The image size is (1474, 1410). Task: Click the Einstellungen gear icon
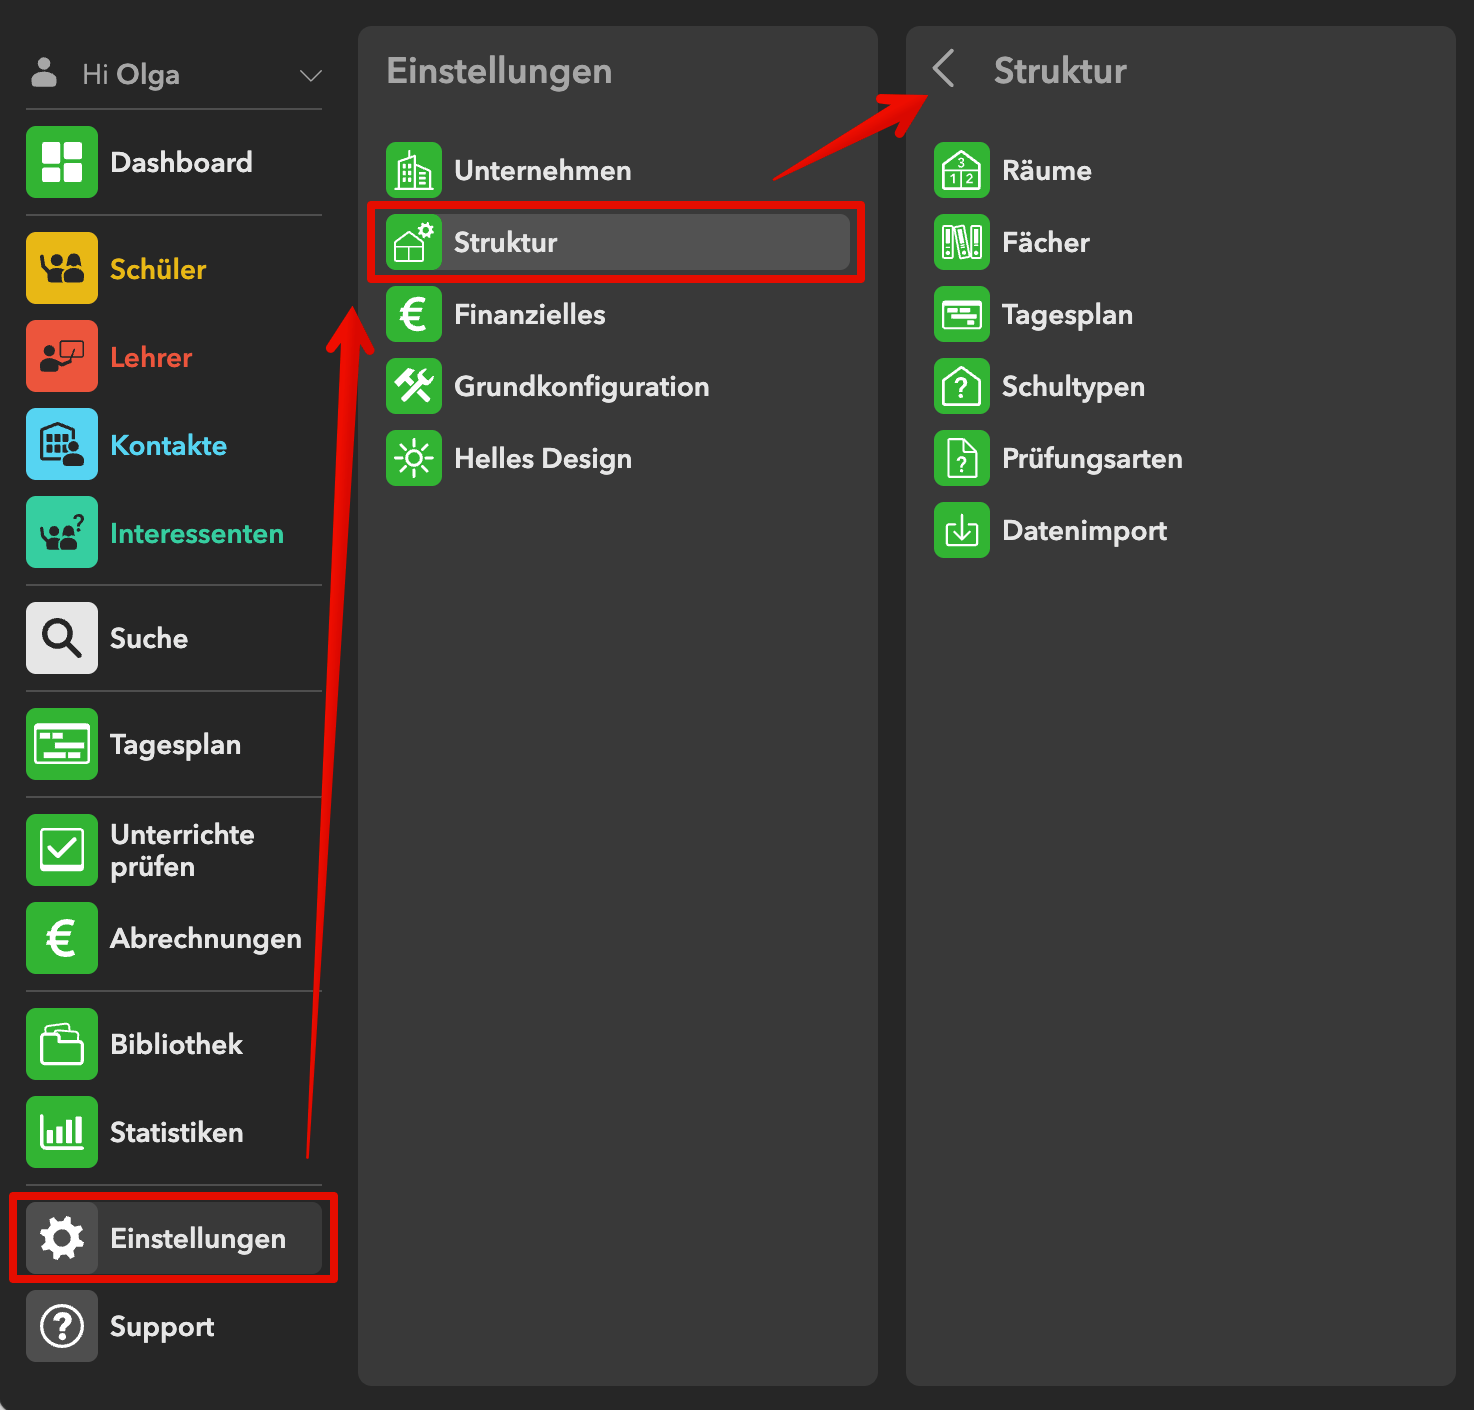point(62,1238)
